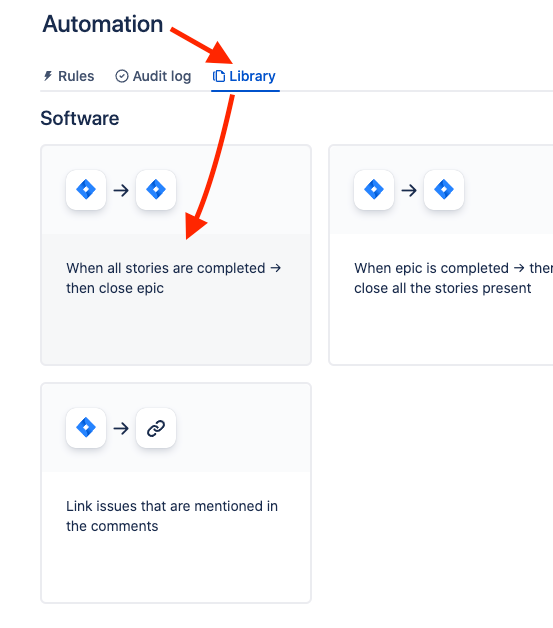Open 'When all stories are completed' template
This screenshot has width=553, height=628.
point(176,255)
